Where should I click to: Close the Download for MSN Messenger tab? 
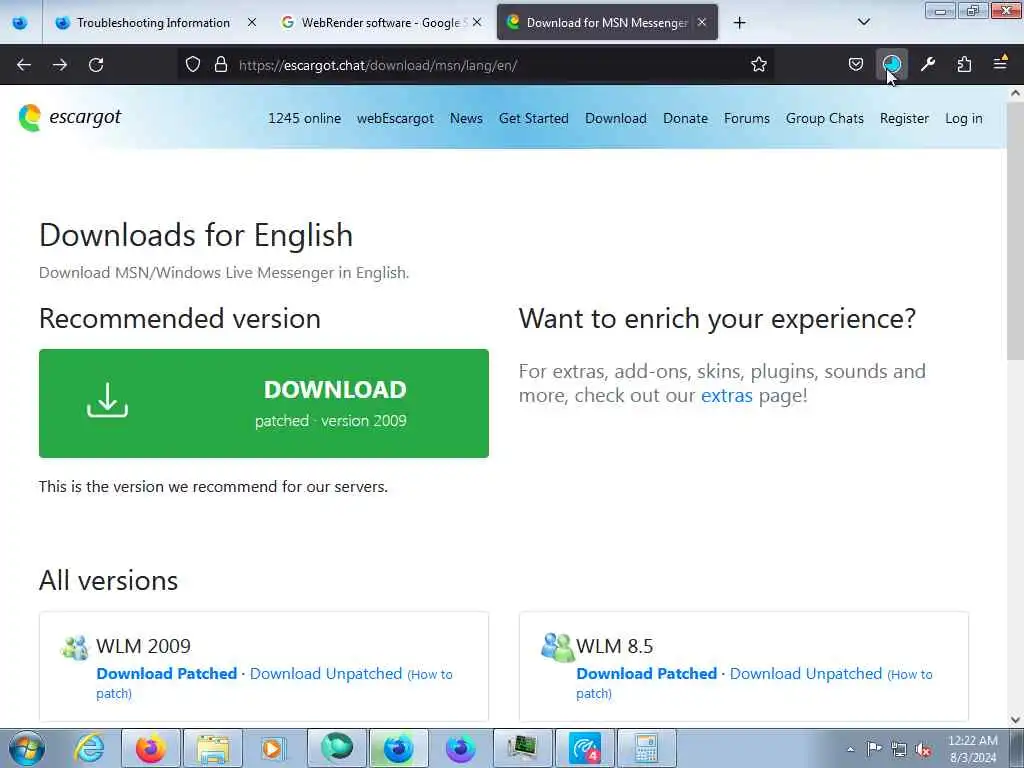702,22
